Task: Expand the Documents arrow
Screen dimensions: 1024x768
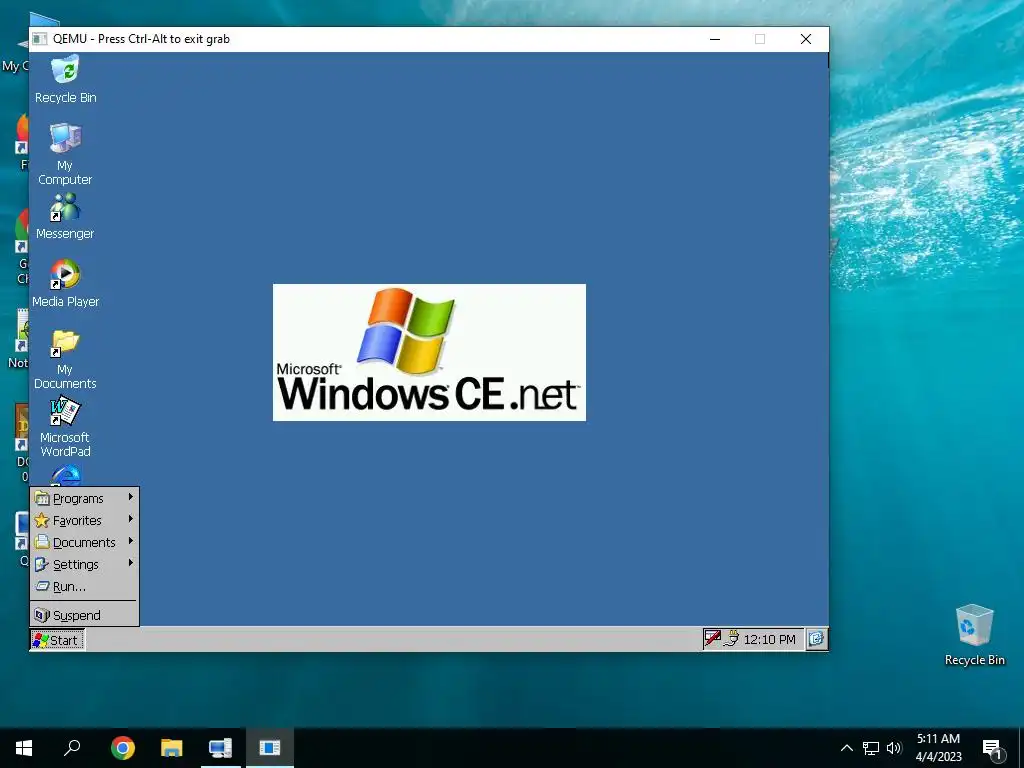Action: pyautogui.click(x=131, y=541)
